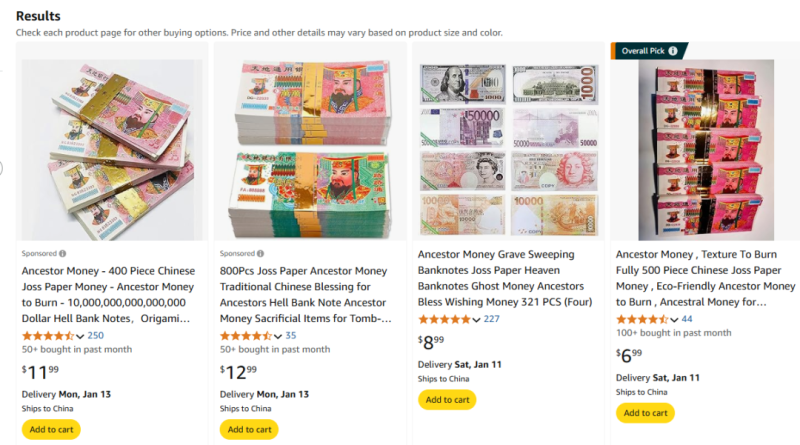This screenshot has width=800, height=445.
Task: Add the $6.99 Overall Pick item to cart
Action: [x=645, y=413]
